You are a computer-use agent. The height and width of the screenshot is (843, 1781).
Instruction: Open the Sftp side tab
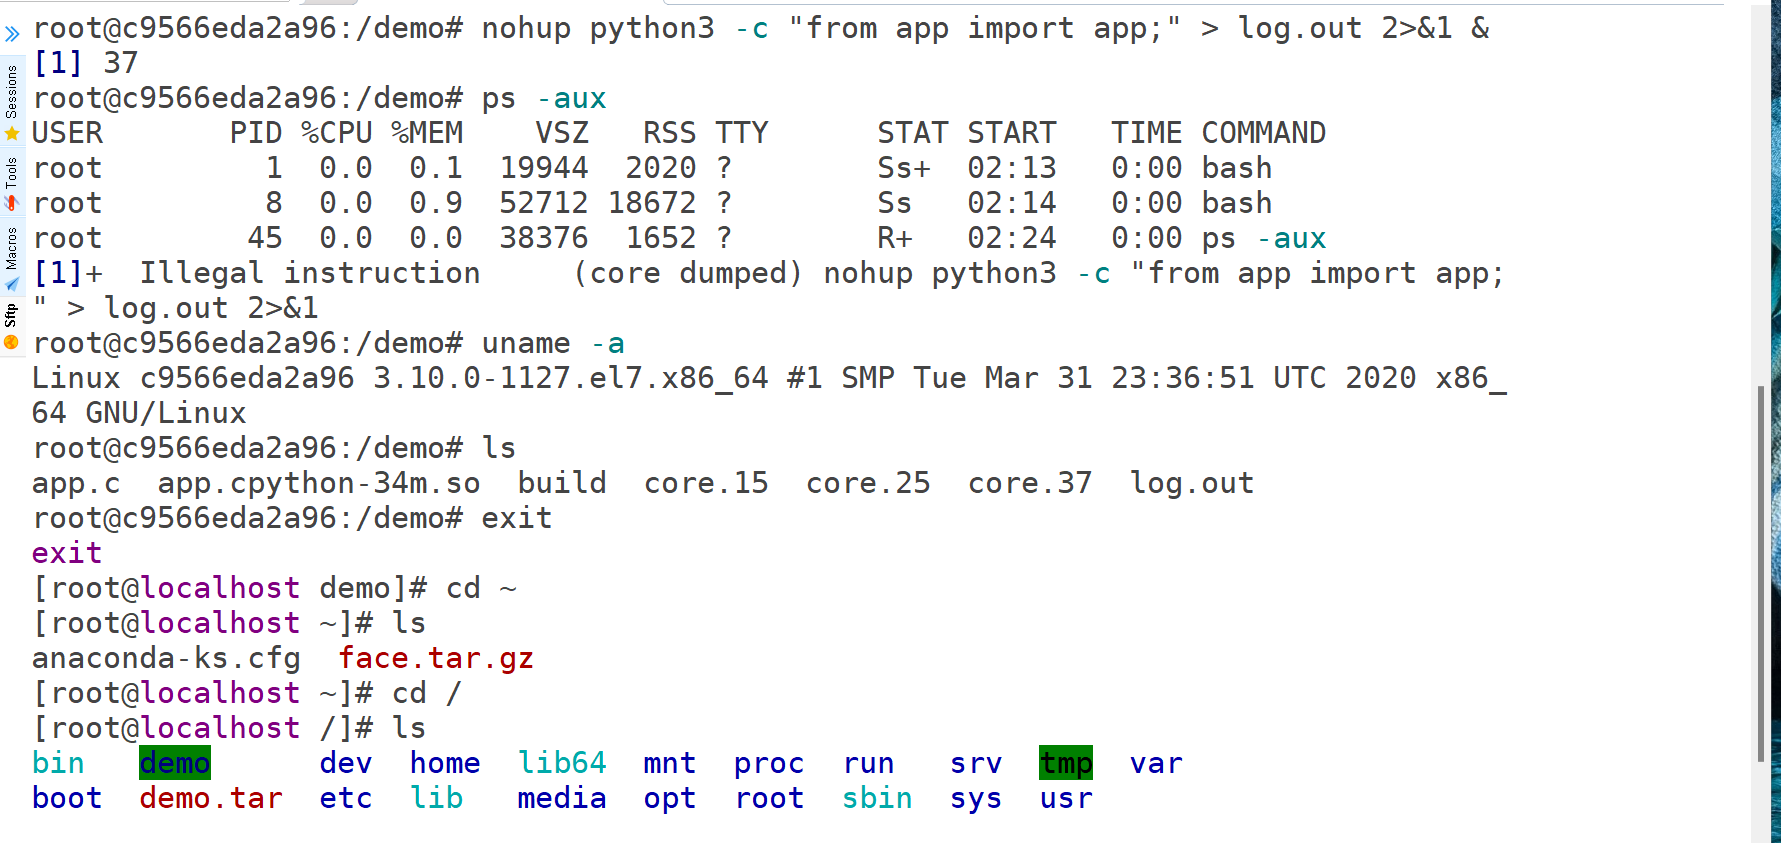pyautogui.click(x=11, y=315)
